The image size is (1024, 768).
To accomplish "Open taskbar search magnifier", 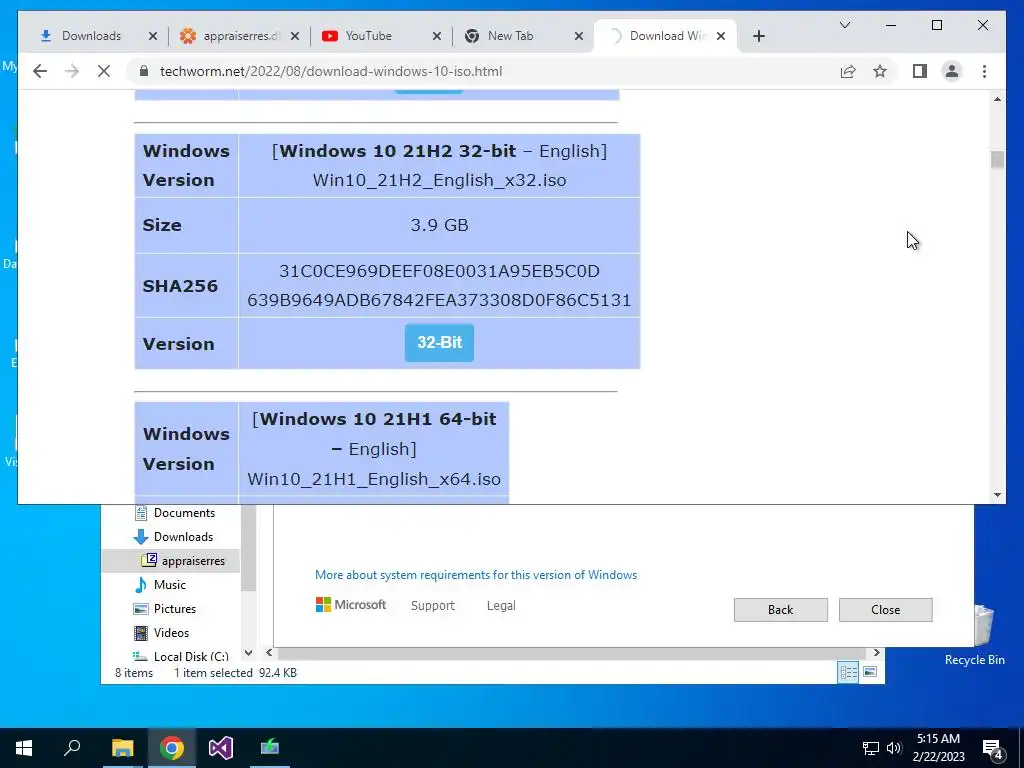I will (72, 748).
